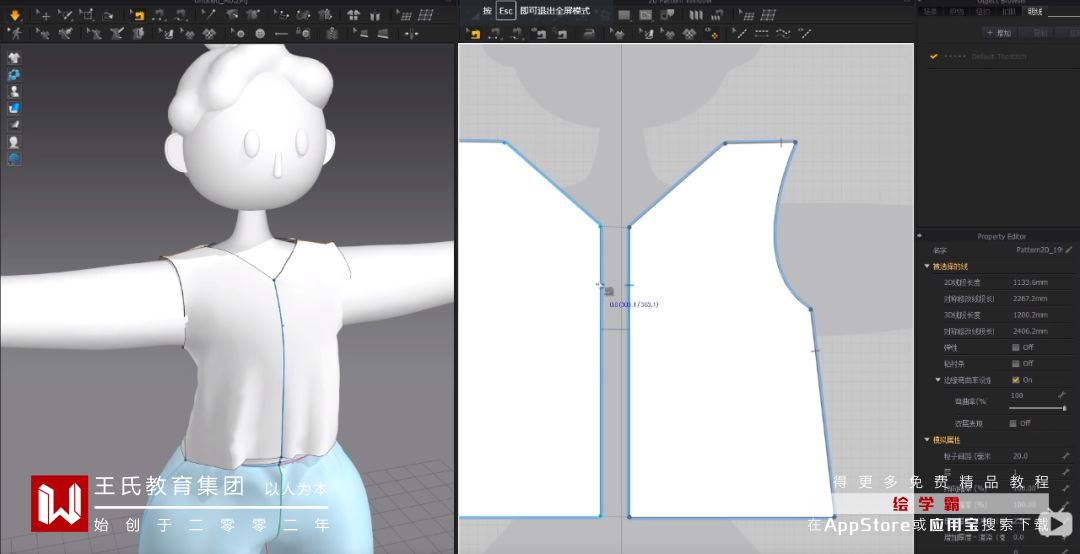Click the garment display icon in 3D left sidebar
The image size is (1080, 554).
pos(14,58)
